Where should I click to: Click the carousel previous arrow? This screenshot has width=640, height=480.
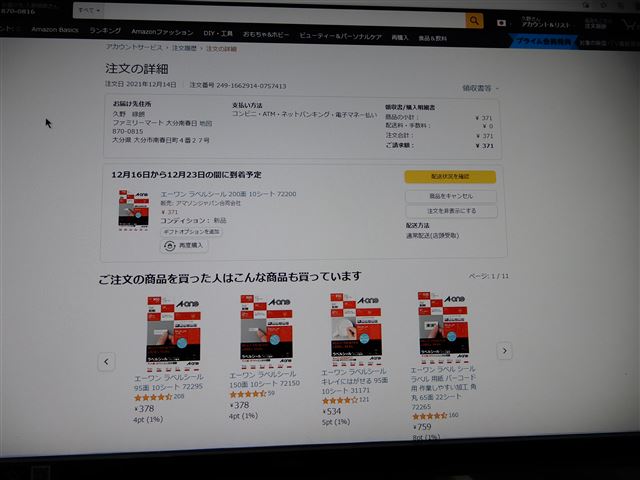tap(106, 360)
